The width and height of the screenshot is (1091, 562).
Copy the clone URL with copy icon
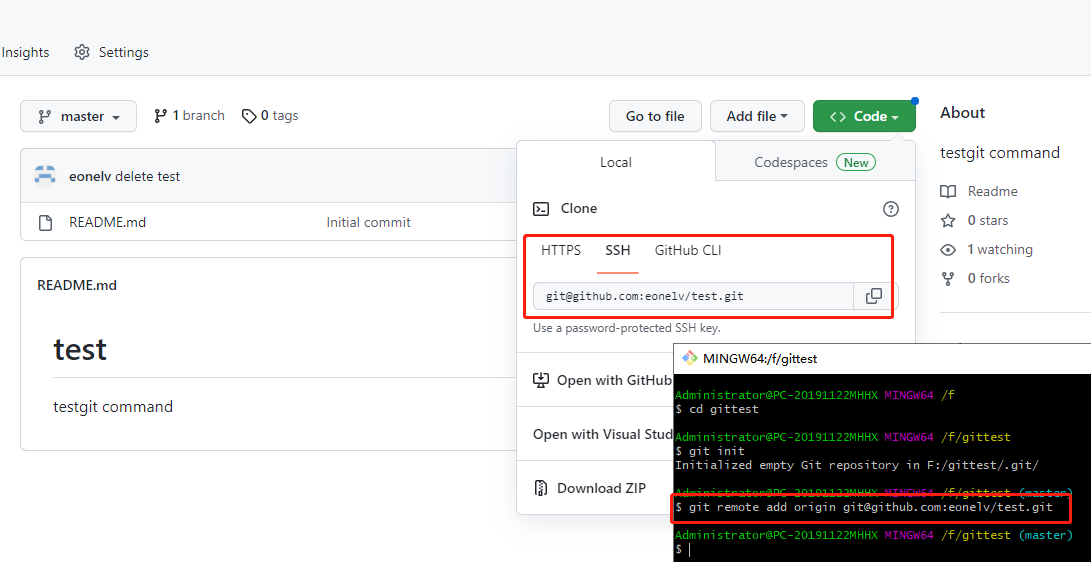(x=874, y=296)
